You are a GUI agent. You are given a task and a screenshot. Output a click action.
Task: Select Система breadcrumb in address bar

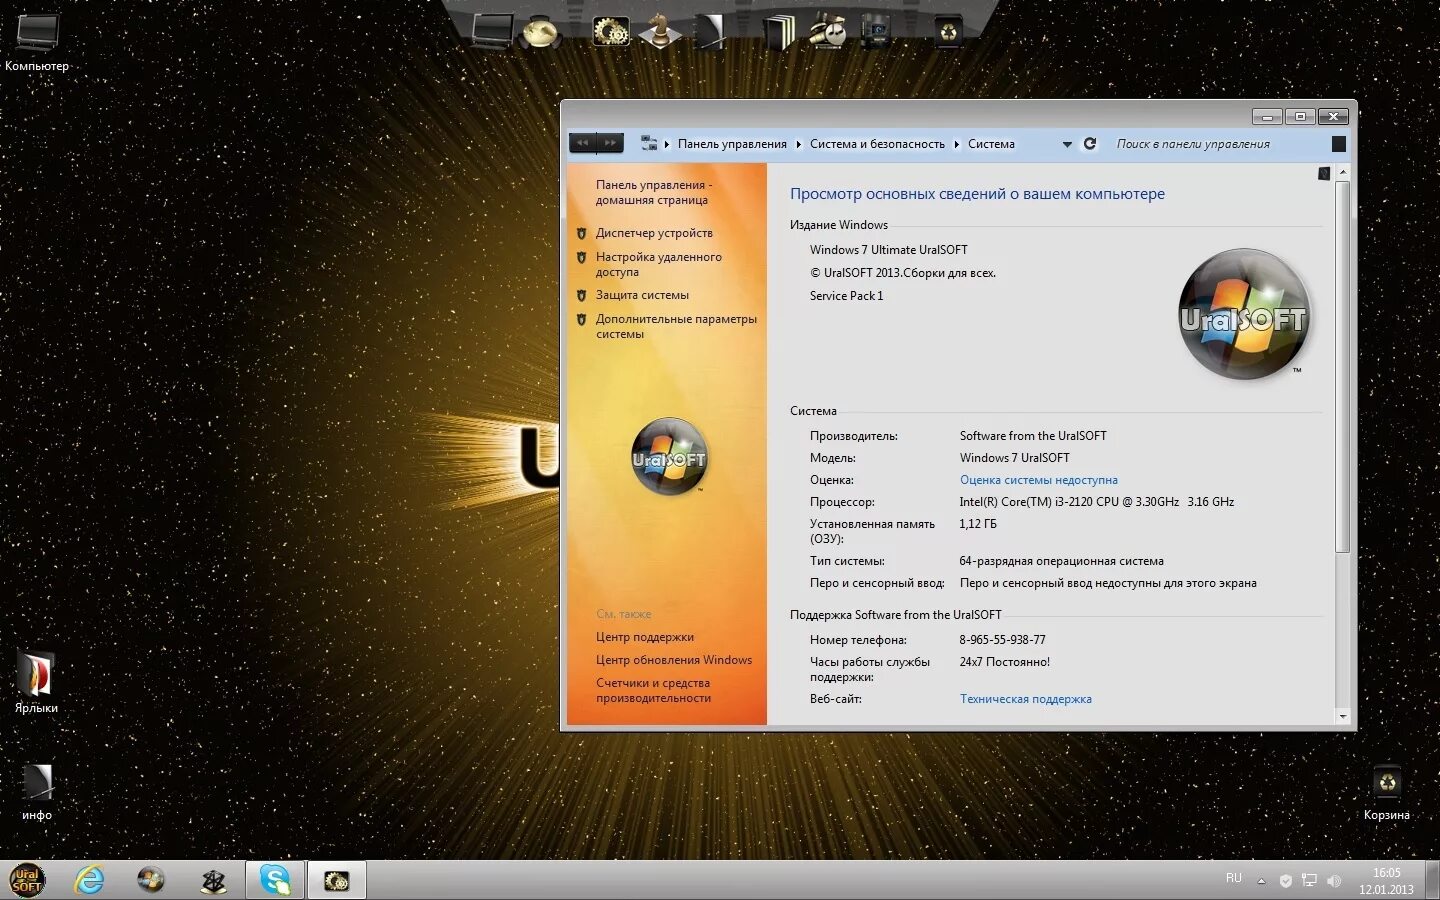[x=991, y=144]
